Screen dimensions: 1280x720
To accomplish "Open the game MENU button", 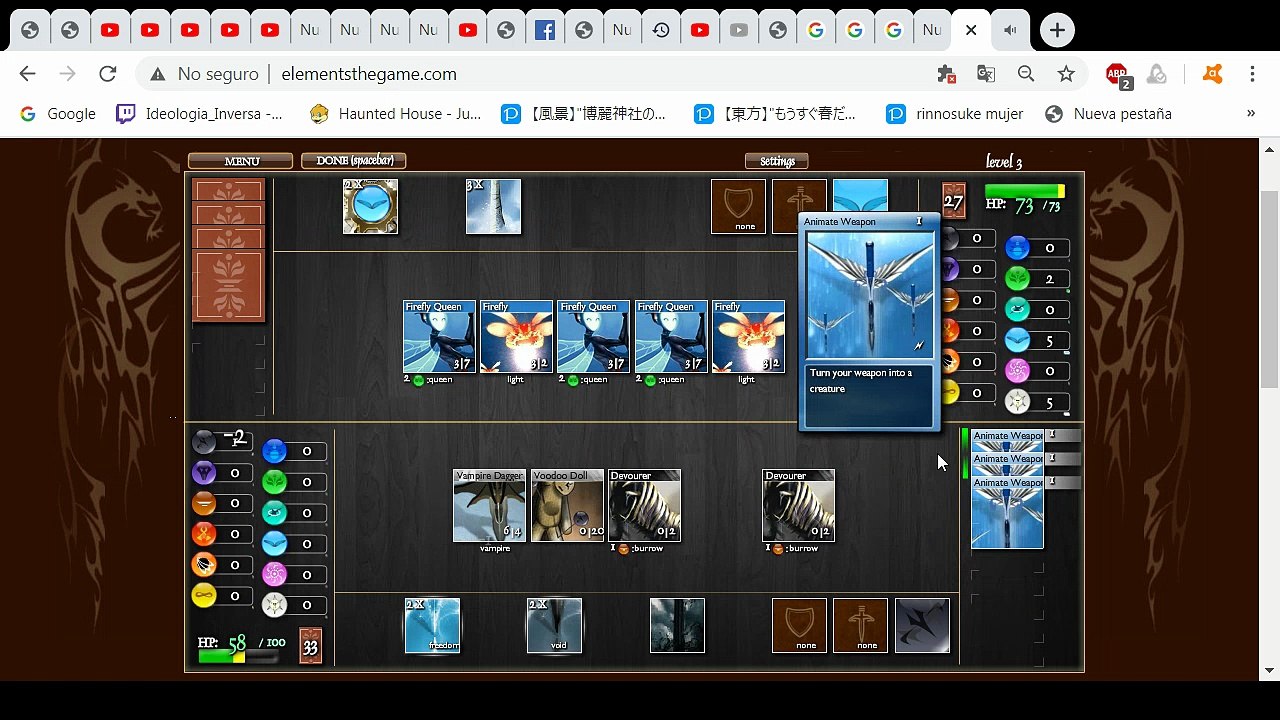I will coord(240,161).
